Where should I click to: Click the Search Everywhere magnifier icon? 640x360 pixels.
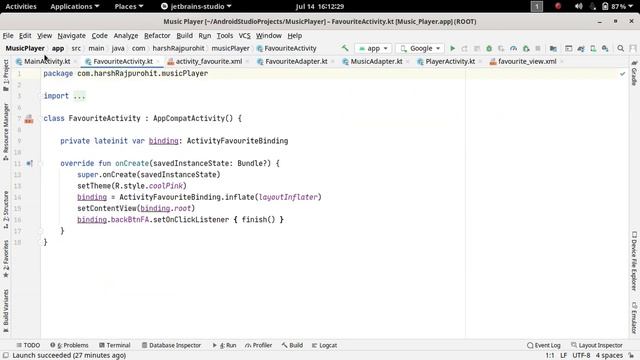pos(620,48)
